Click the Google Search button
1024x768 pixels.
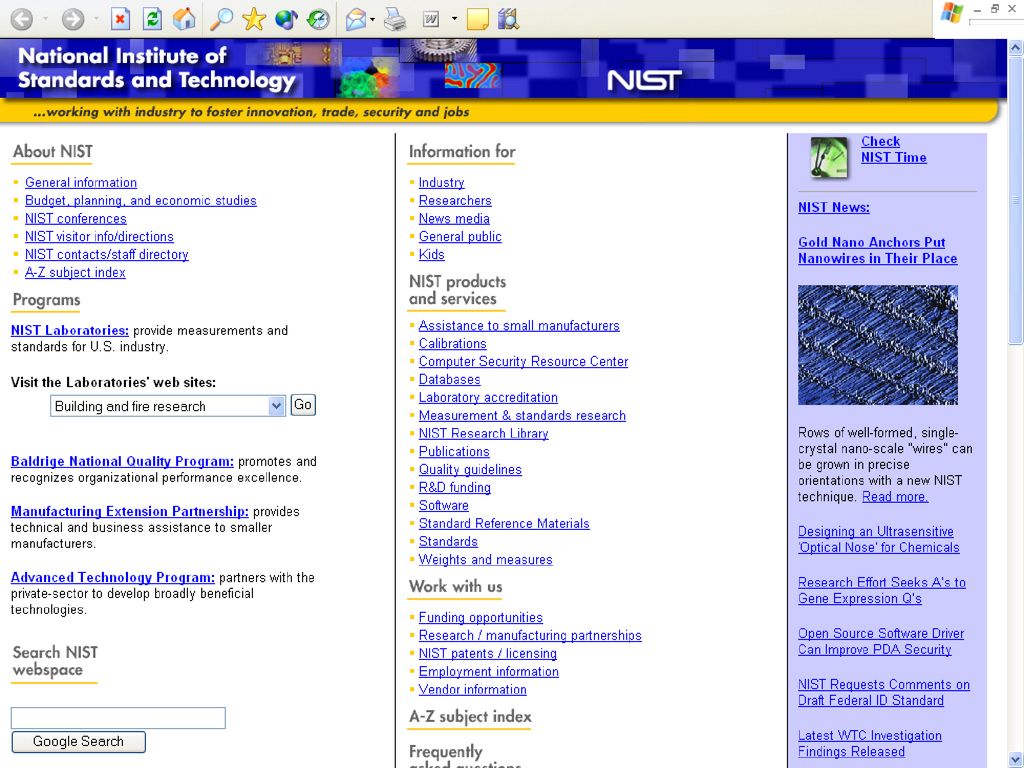78,742
